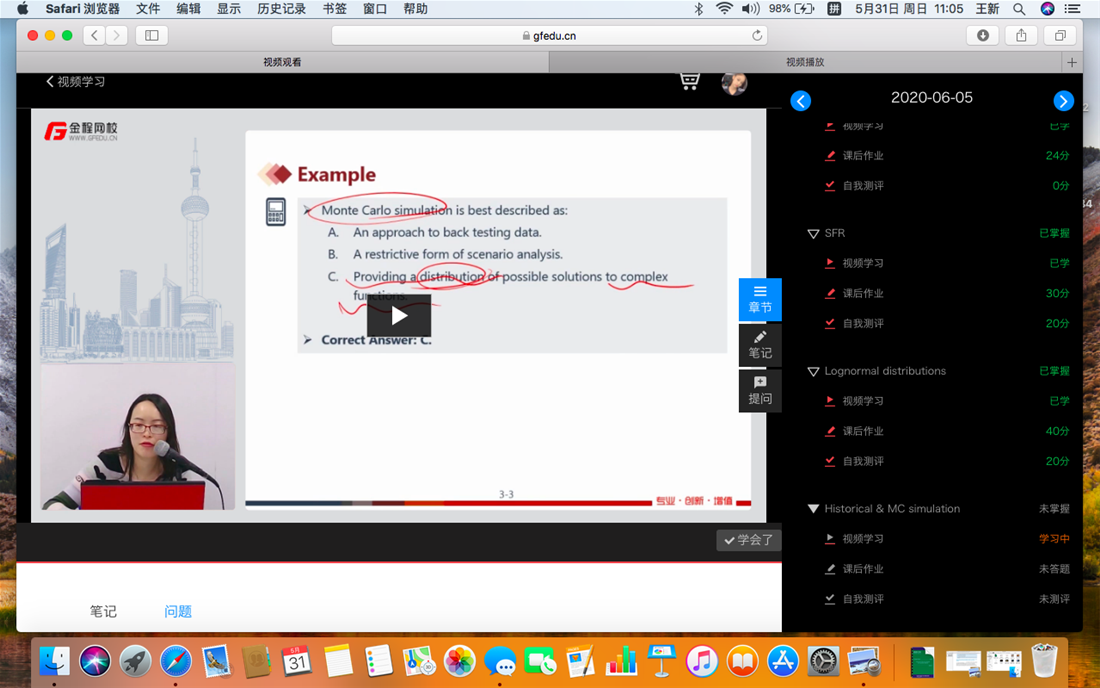
Task: Go to previous date with left arrow
Action: (801, 101)
